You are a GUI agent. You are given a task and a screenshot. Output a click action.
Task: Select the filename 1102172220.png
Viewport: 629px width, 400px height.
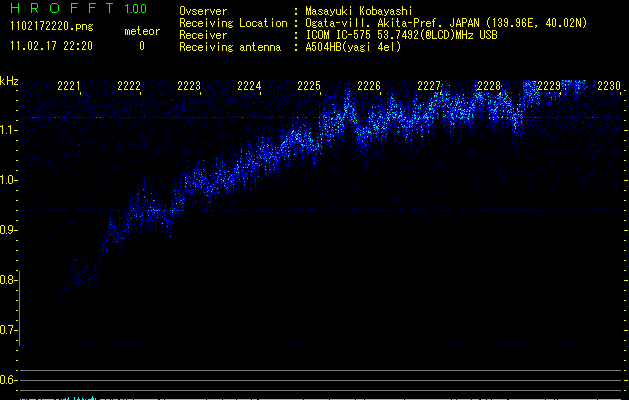52,27
